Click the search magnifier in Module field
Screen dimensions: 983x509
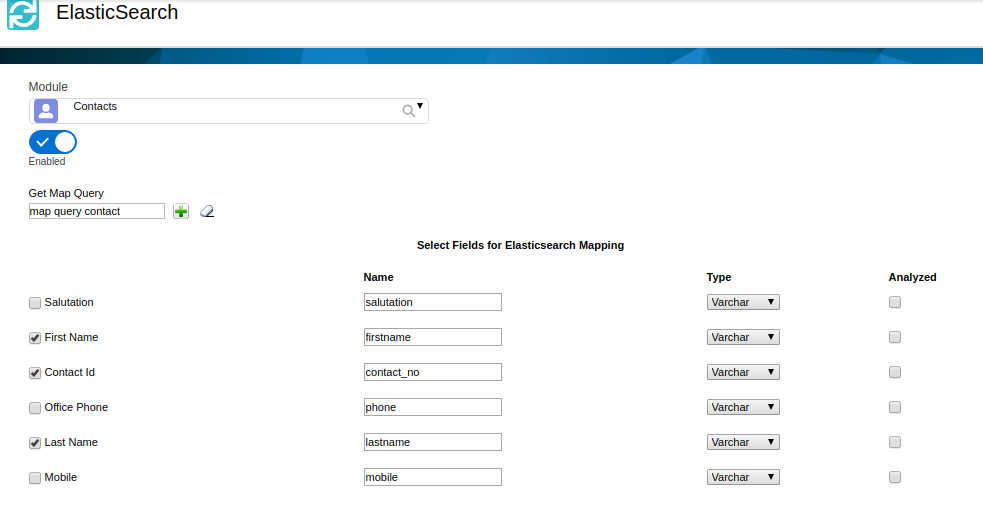(x=408, y=111)
